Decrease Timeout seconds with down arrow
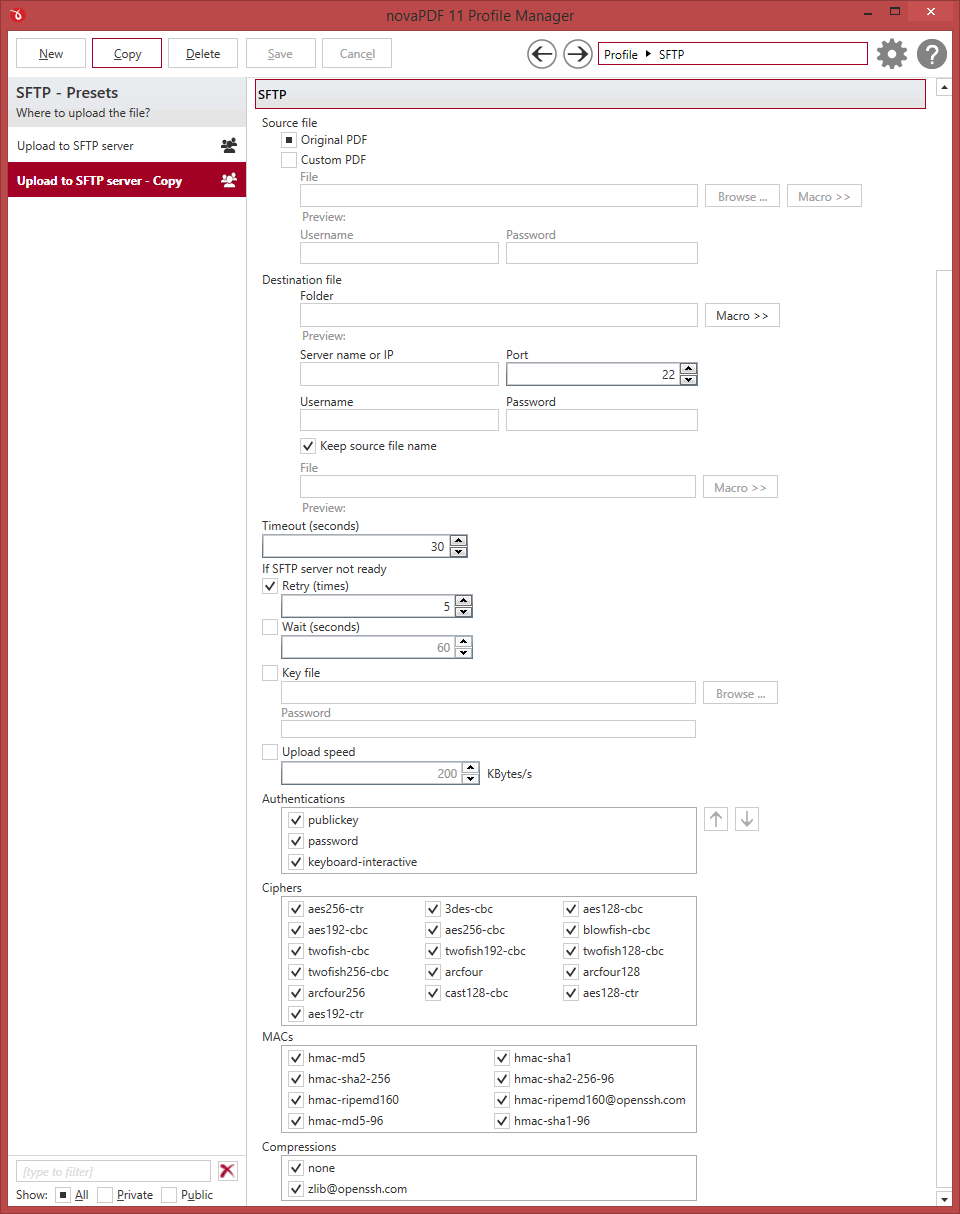This screenshot has width=960, height=1214. (x=458, y=552)
